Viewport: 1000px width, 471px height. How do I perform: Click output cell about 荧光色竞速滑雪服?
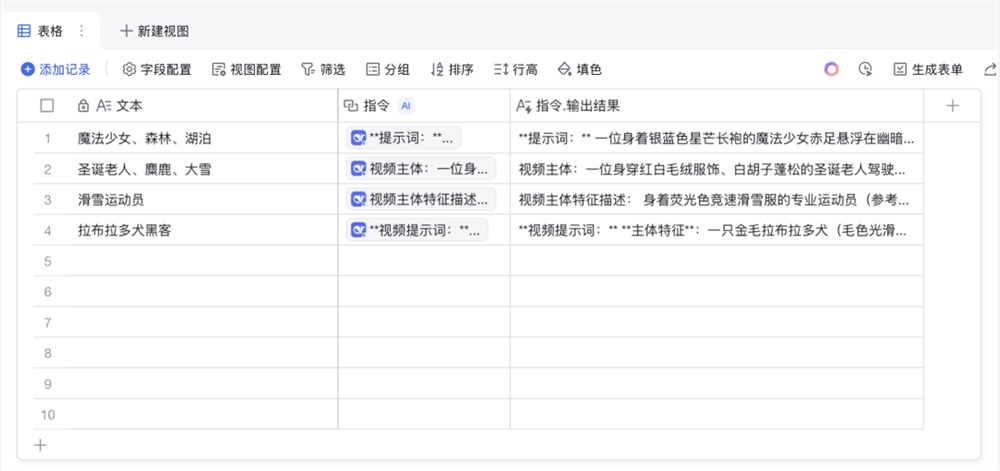coord(717,199)
